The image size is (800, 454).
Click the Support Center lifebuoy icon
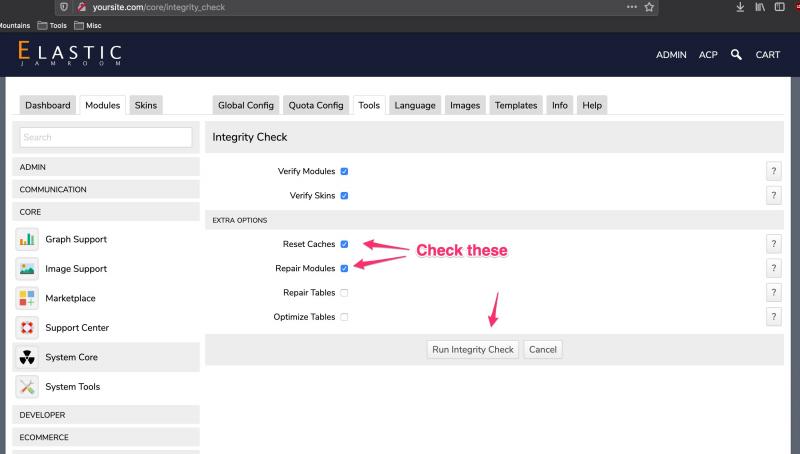coord(28,328)
